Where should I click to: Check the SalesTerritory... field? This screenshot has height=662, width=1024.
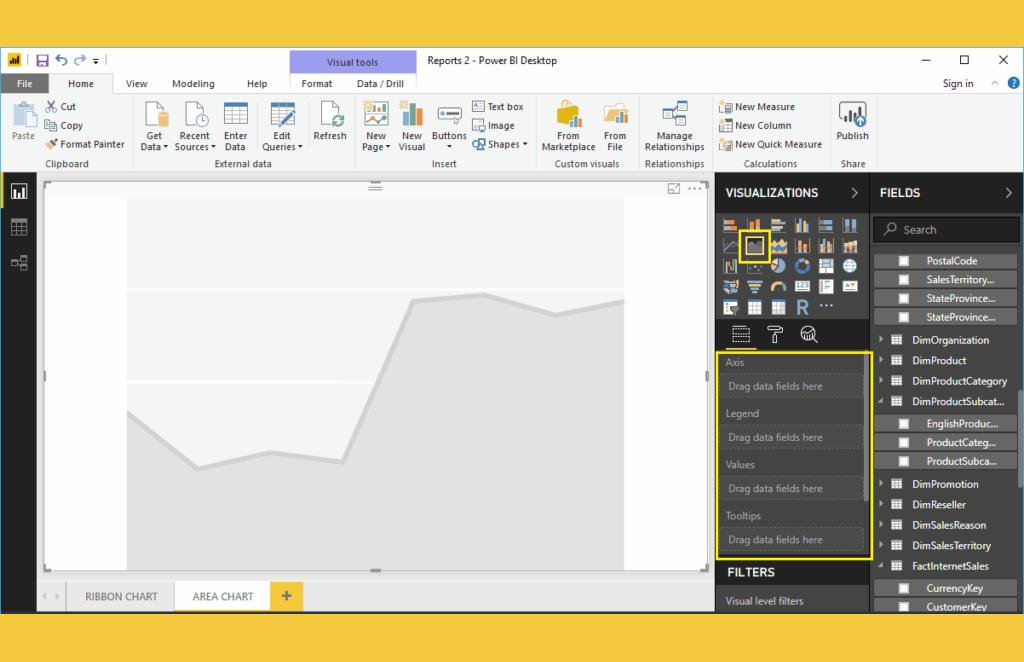[904, 279]
